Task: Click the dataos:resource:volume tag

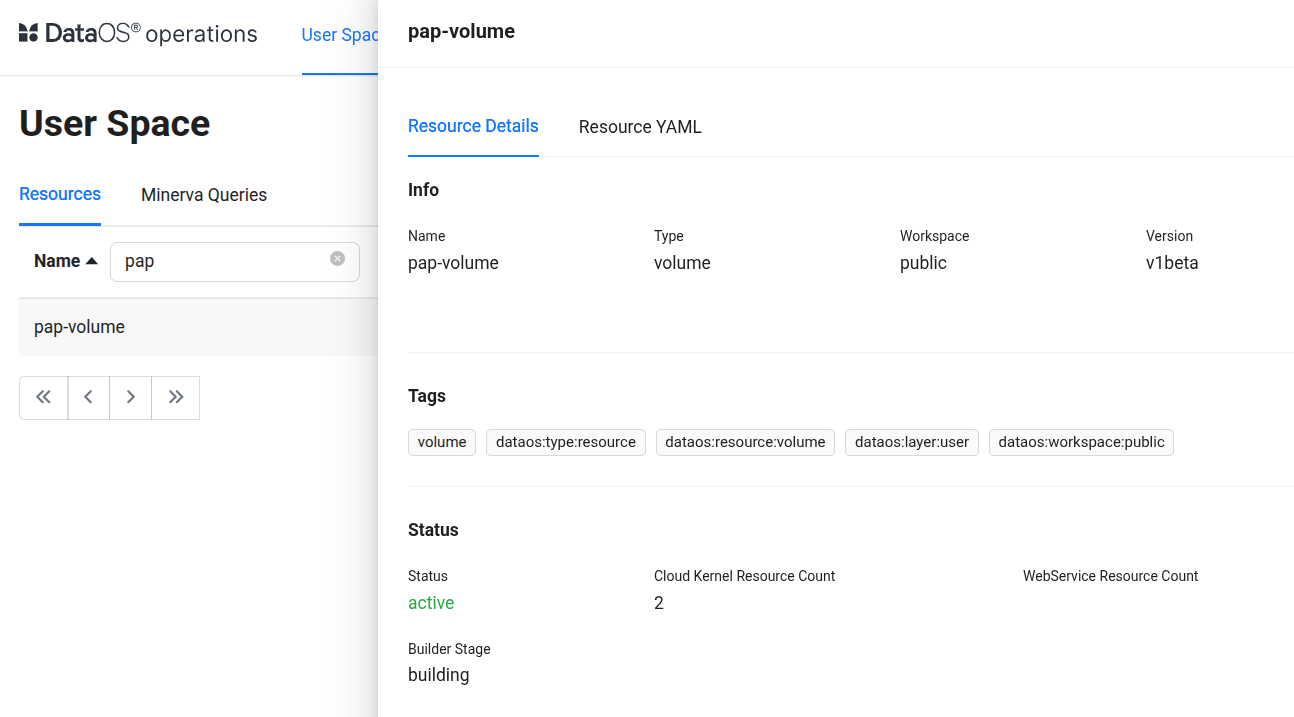Action: click(x=745, y=442)
